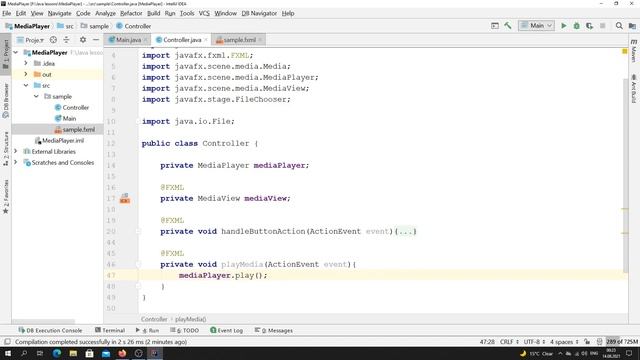Build project with the hammer icon
Image resolution: width=640 pixels, height=360 pixels.
pyautogui.click(x=508, y=25)
